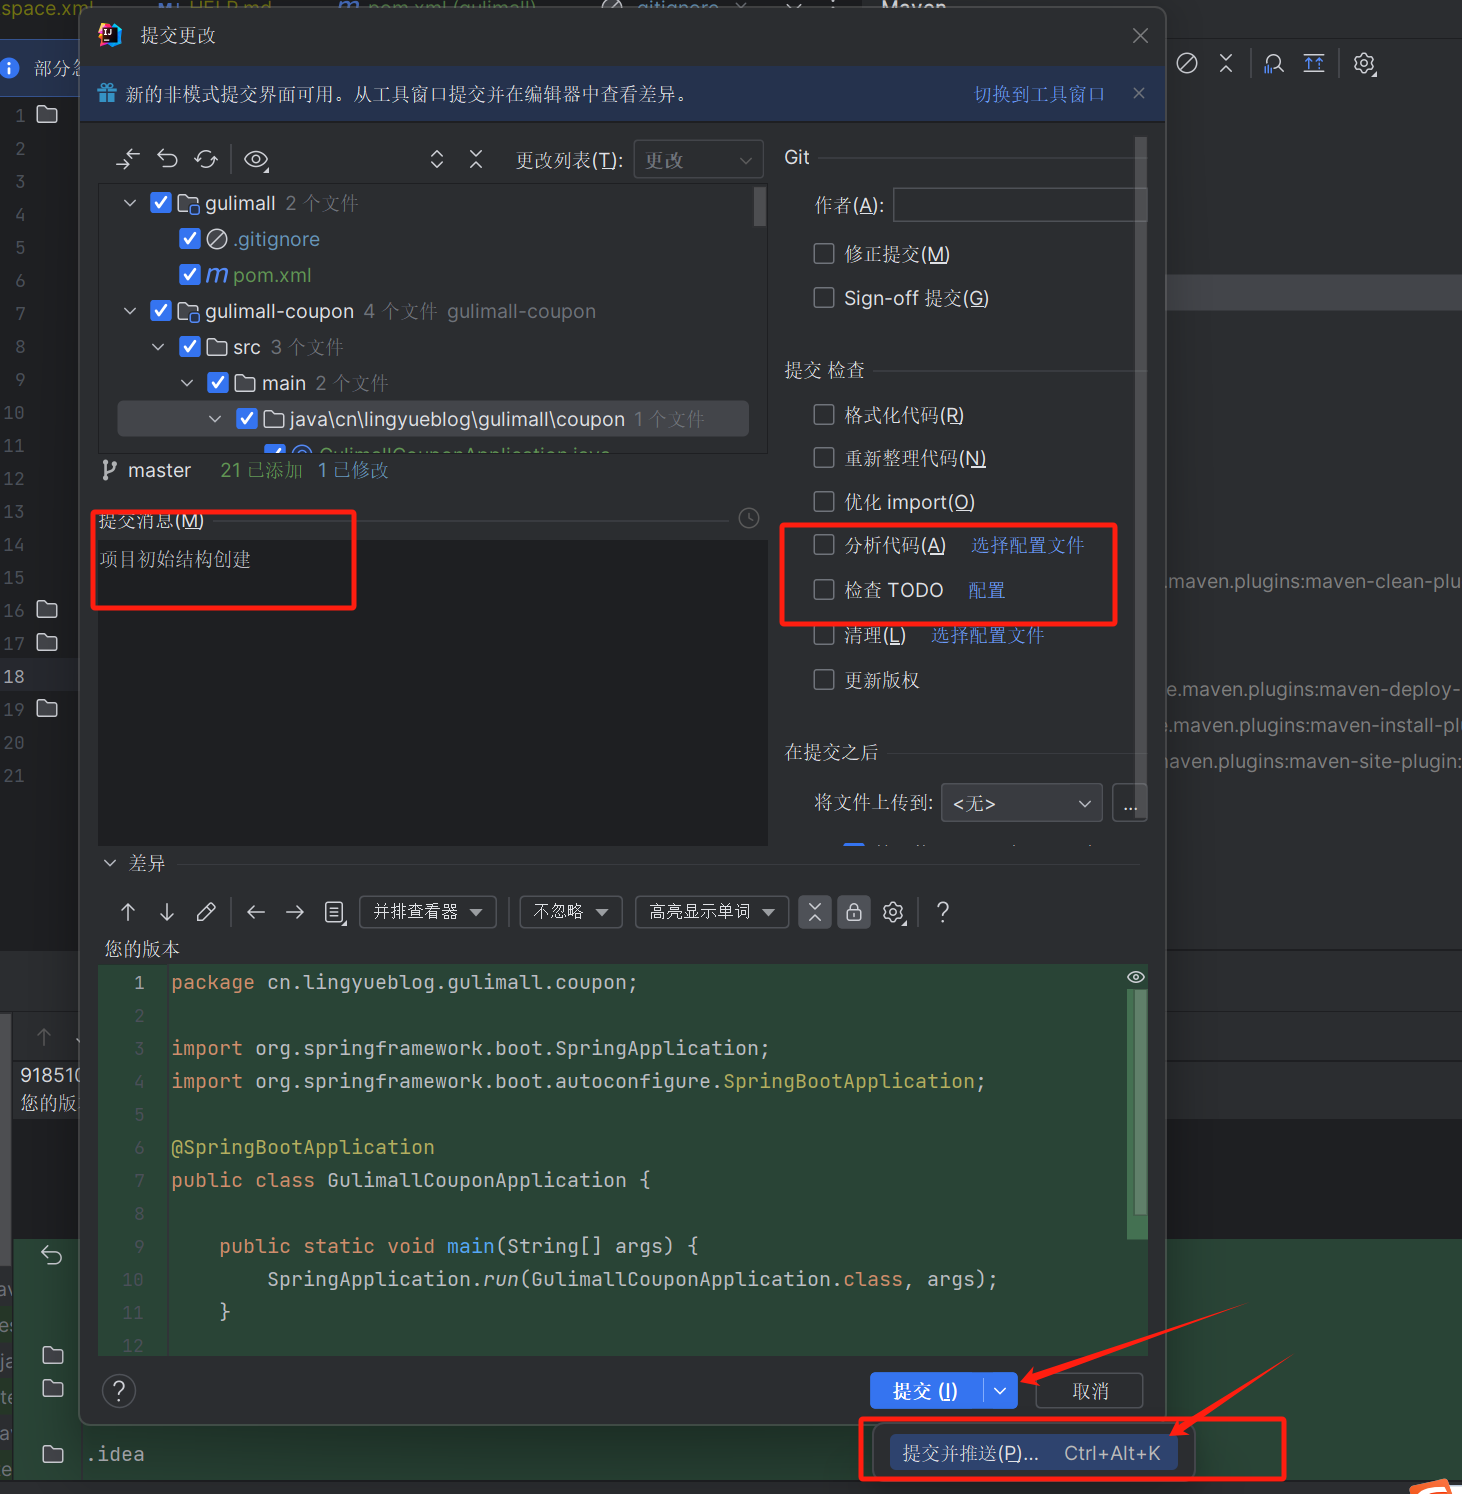Enable the 检查 TODO checkbox
1462x1494 pixels.
click(x=824, y=590)
